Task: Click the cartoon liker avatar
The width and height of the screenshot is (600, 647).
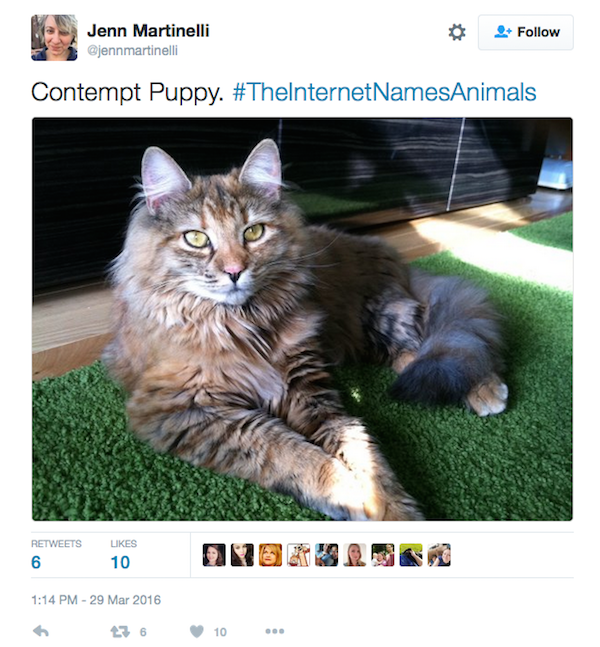Action: tap(298, 555)
